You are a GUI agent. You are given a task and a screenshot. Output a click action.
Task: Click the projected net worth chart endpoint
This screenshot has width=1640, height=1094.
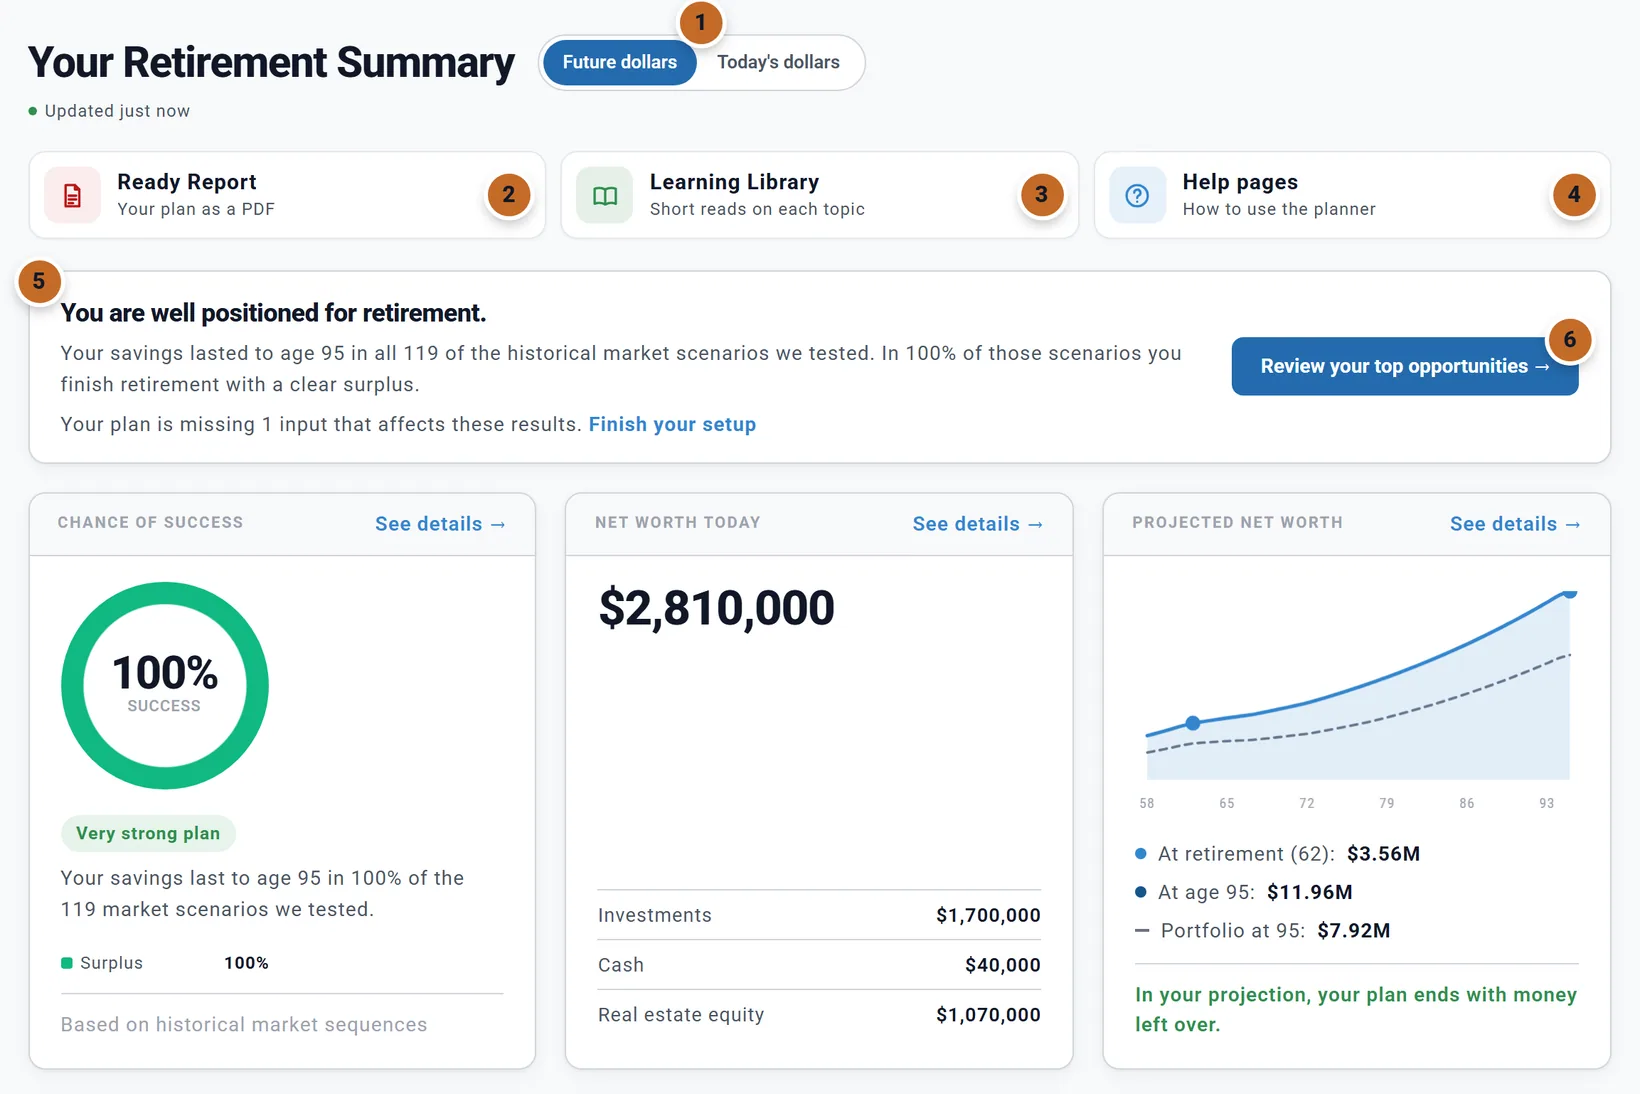[1570, 593]
